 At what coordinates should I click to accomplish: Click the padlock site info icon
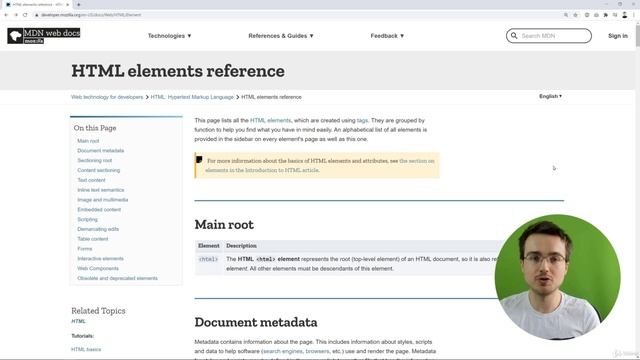pos(37,15)
